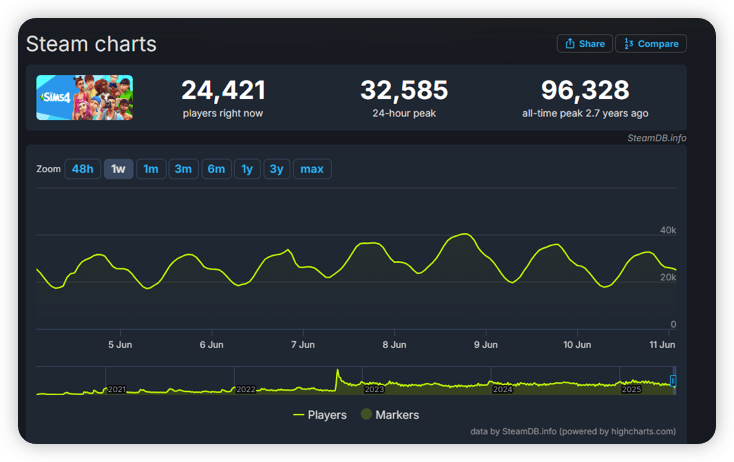
Task: Click the 2022 marker in navigator
Action: pos(245,389)
